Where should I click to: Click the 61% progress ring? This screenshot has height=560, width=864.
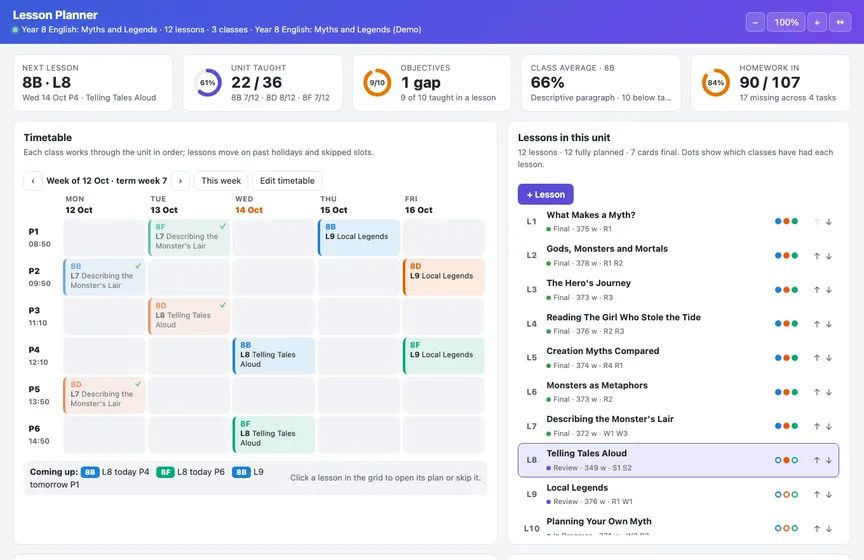pos(208,83)
